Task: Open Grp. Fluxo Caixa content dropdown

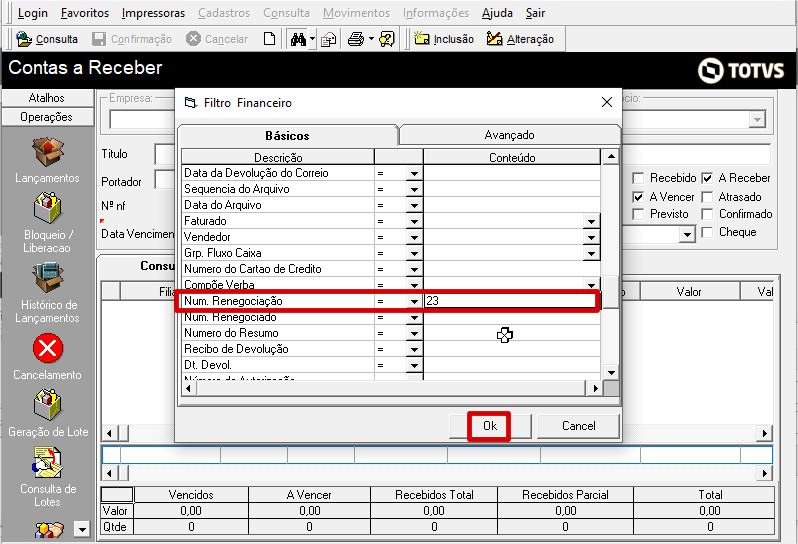Action: click(x=591, y=253)
